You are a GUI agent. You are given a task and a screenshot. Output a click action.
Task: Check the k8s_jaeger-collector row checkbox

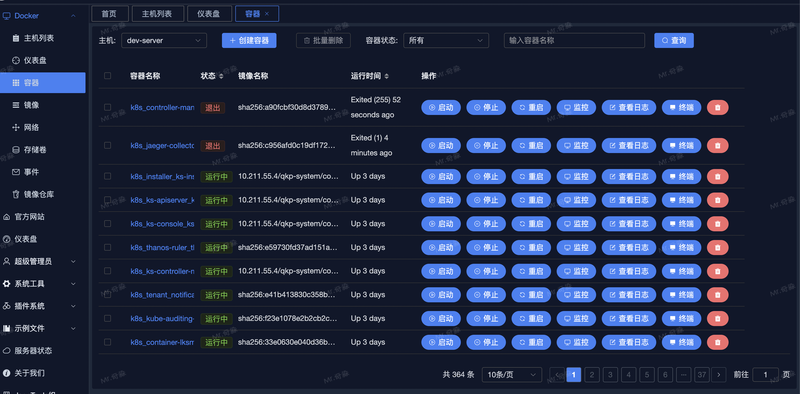pyautogui.click(x=108, y=145)
